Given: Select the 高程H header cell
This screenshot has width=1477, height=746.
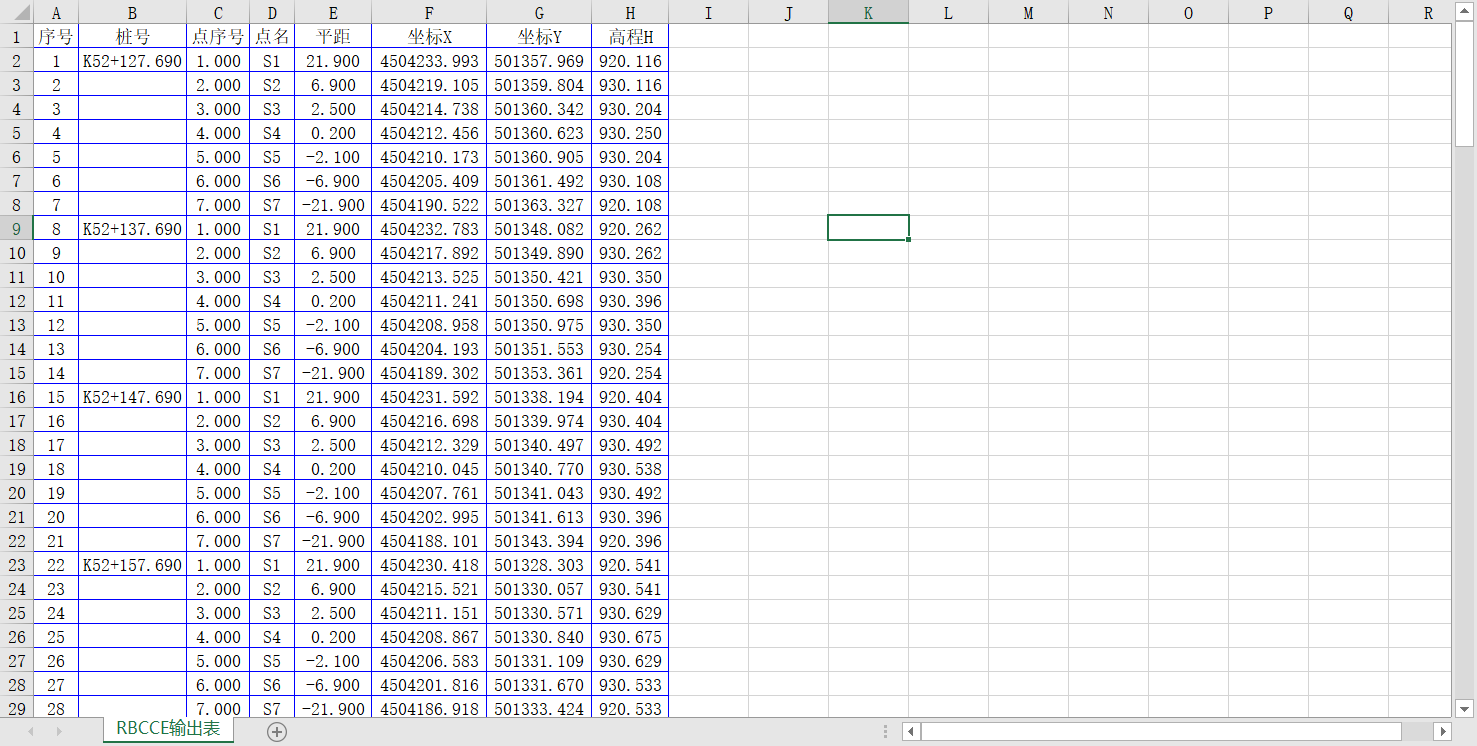Looking at the screenshot, I should click(630, 37).
